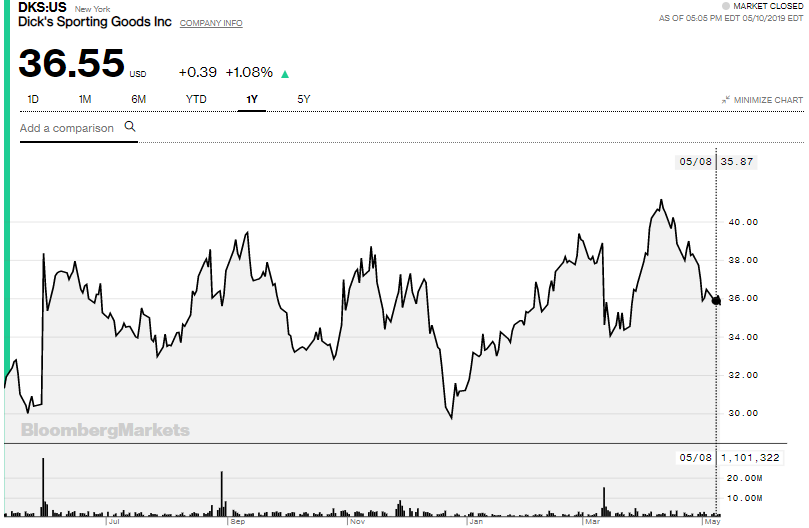Click the Jan x-axis label

476,522
